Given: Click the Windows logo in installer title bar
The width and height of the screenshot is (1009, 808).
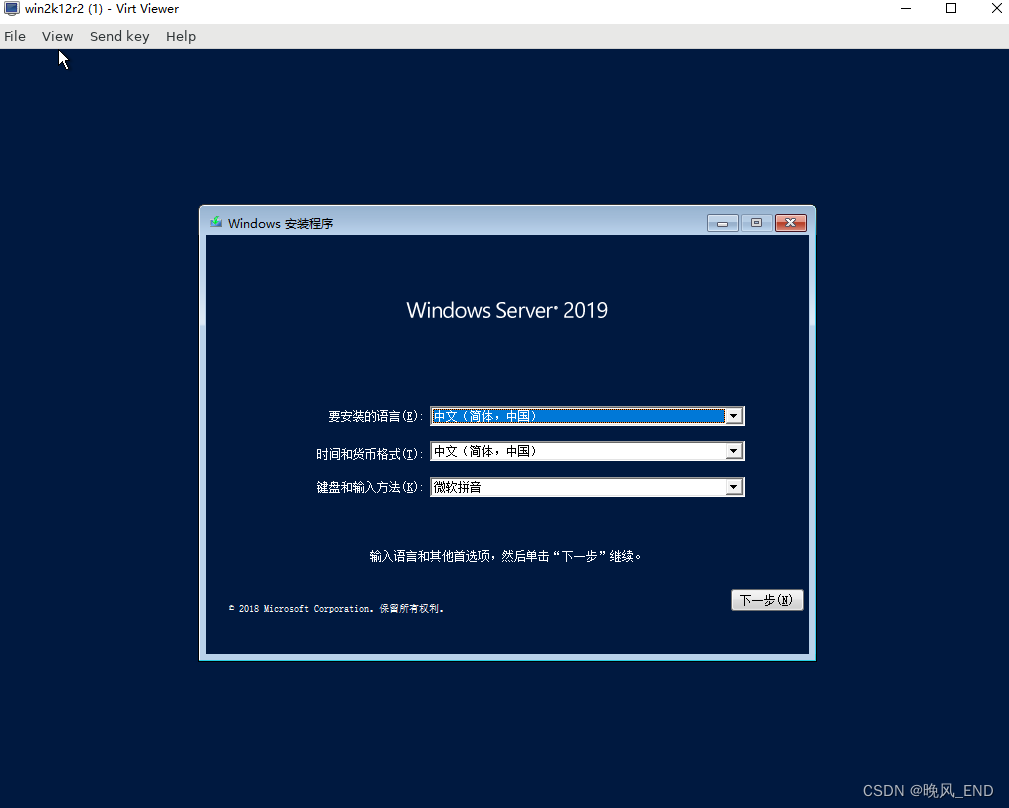Looking at the screenshot, I should click(215, 223).
